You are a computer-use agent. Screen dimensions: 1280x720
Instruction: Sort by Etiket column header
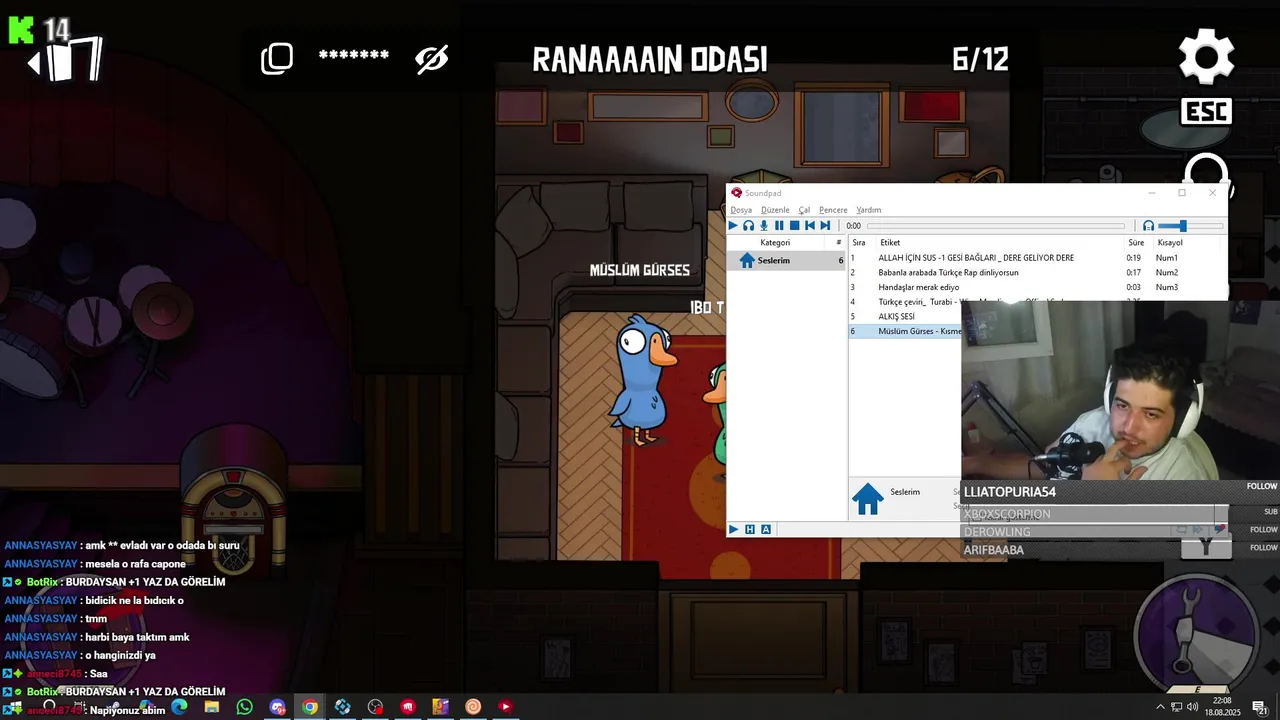[x=890, y=242]
